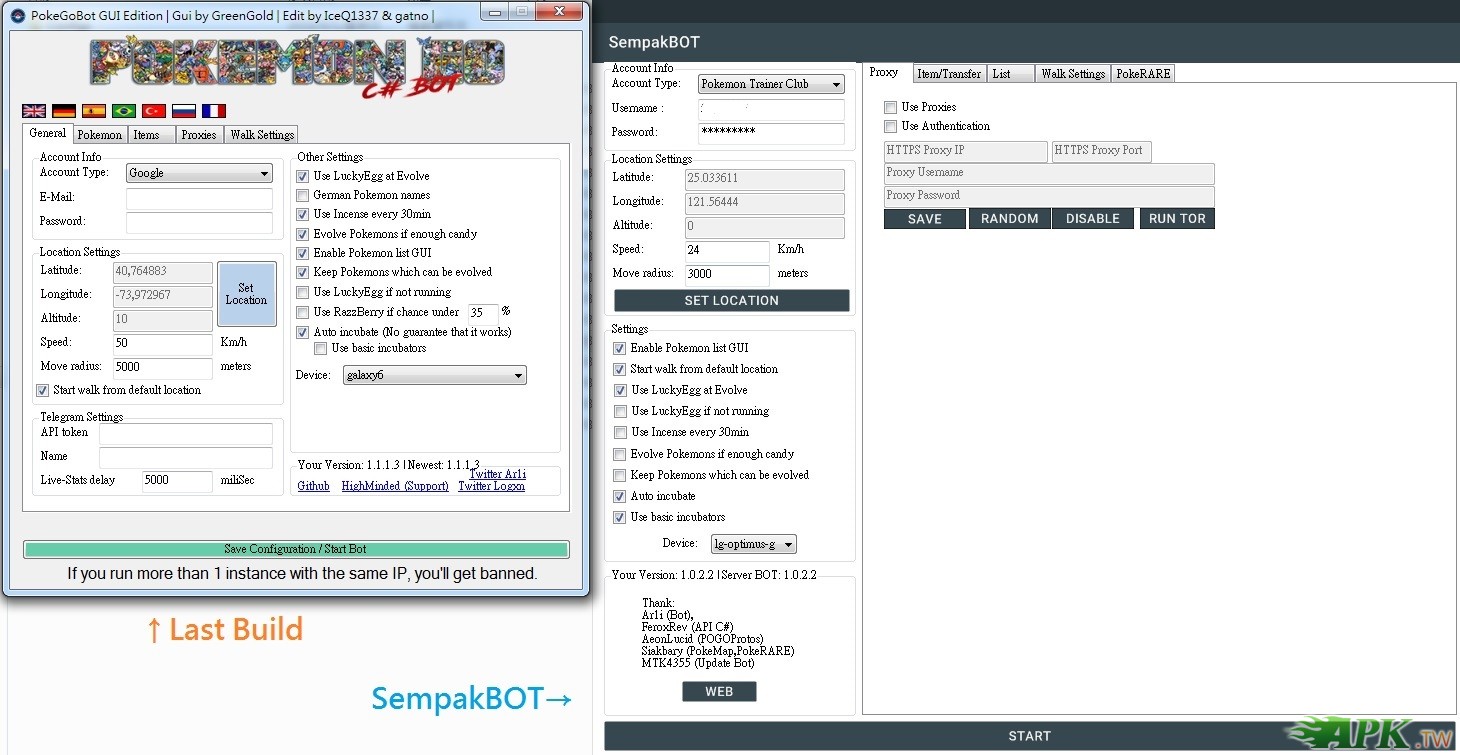Toggle Use basic incubators in SempakBOT
This screenshot has width=1460, height=755.
[620, 517]
